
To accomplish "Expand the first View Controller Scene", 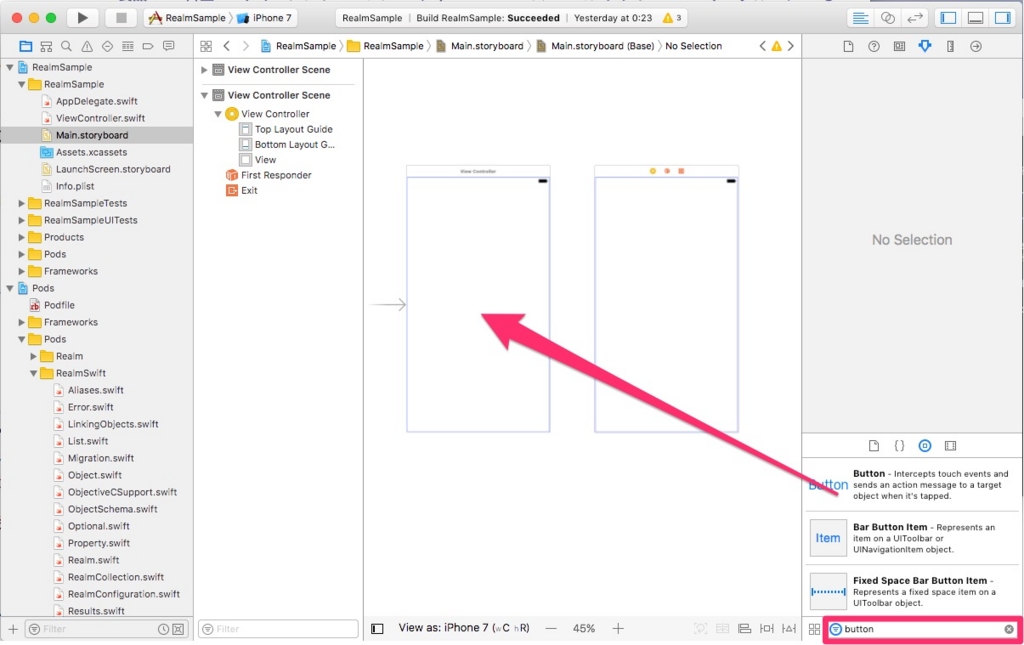I will pos(204,70).
